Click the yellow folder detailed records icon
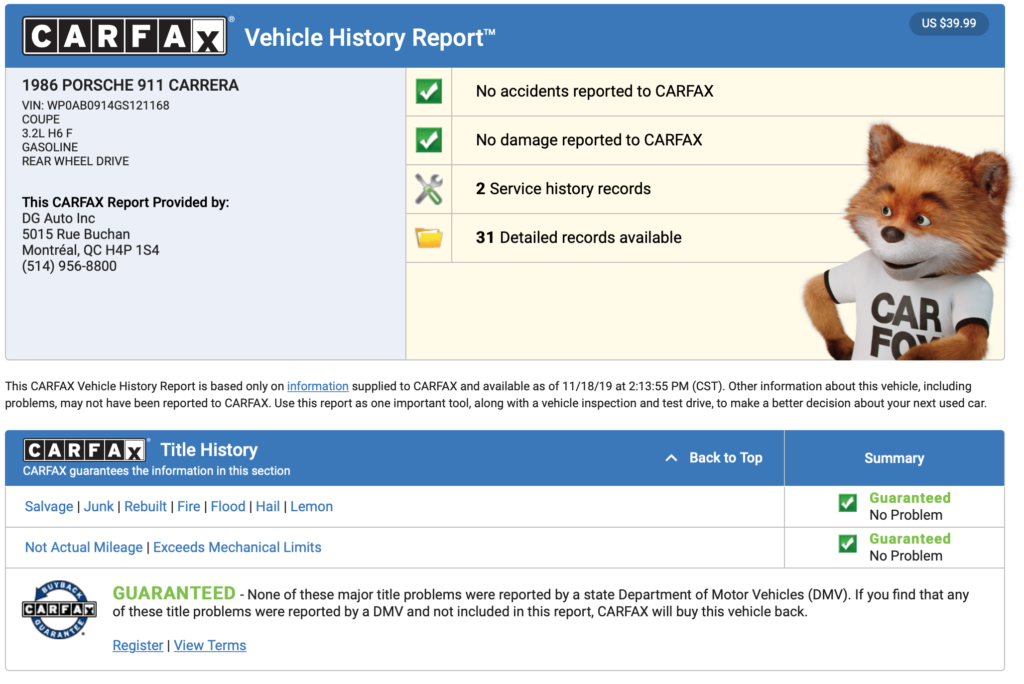Image resolution: width=1024 pixels, height=684 pixels. [428, 238]
